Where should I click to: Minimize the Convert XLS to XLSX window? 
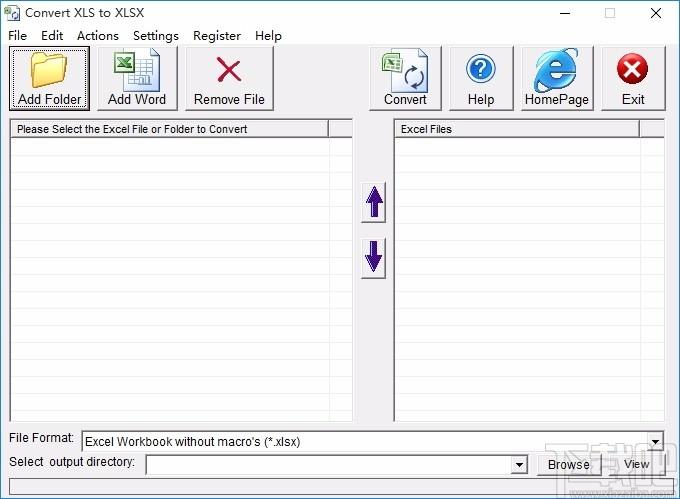pos(565,13)
